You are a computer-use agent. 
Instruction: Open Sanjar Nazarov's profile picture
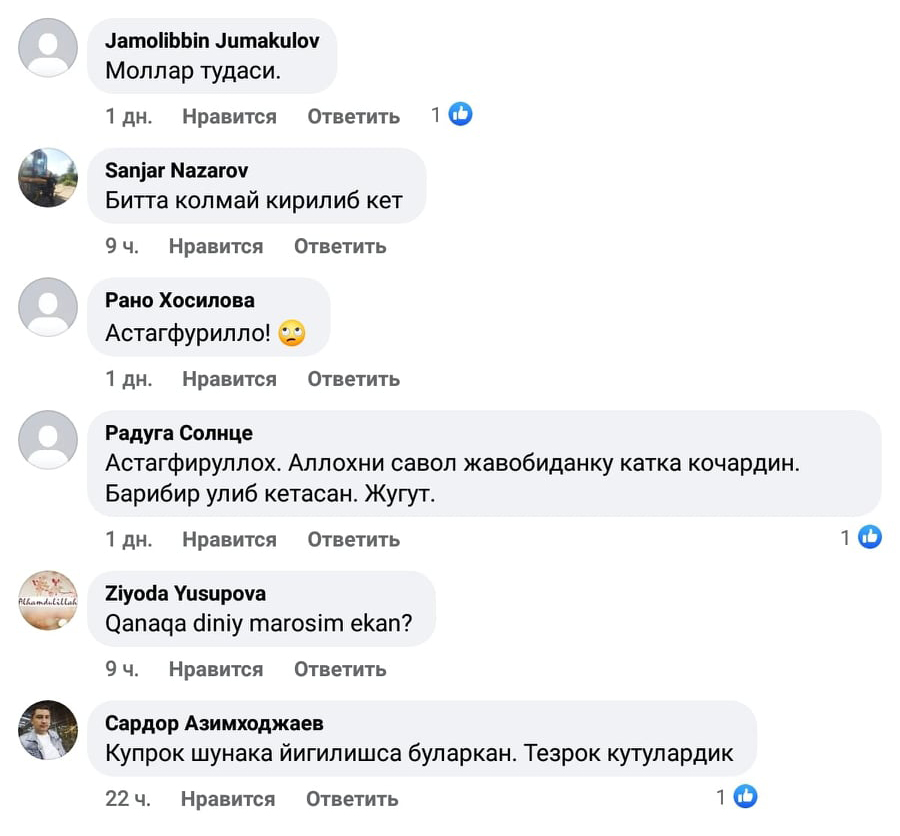click(x=48, y=177)
